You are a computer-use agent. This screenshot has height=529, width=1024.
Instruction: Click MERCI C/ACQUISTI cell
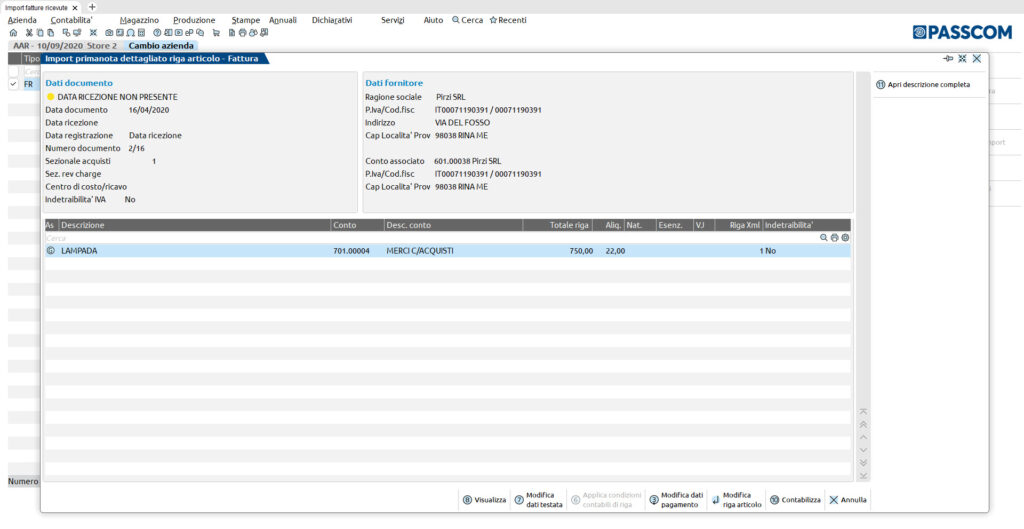click(x=420, y=251)
